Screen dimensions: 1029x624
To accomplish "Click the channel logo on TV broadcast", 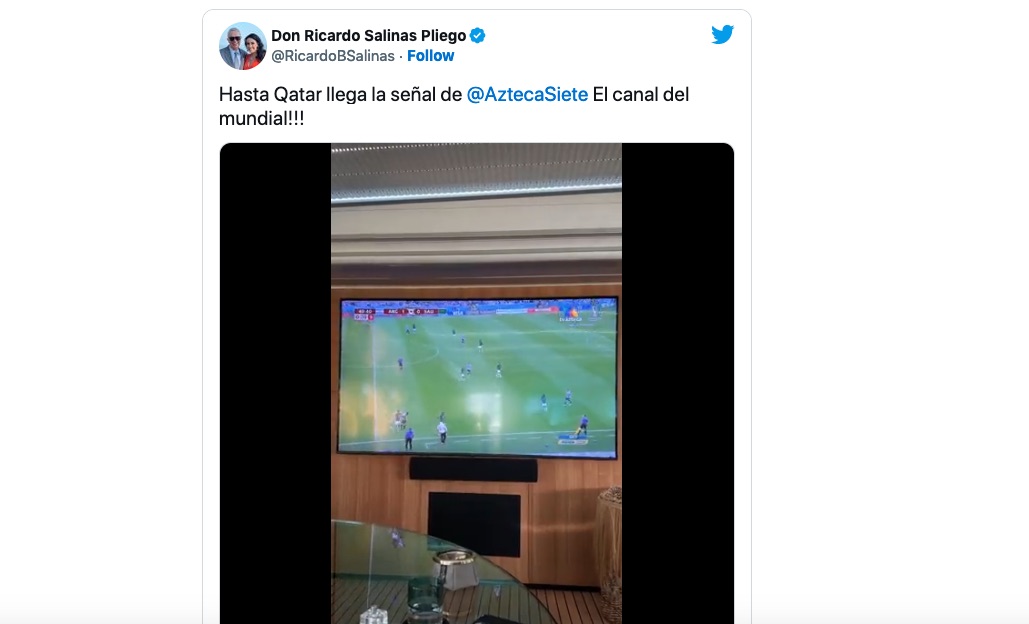I will [x=570, y=315].
